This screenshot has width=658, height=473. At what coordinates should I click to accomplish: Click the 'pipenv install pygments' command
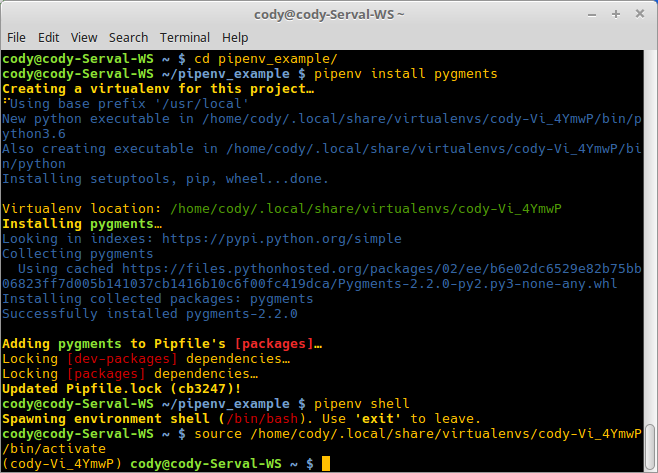pyautogui.click(x=405, y=74)
